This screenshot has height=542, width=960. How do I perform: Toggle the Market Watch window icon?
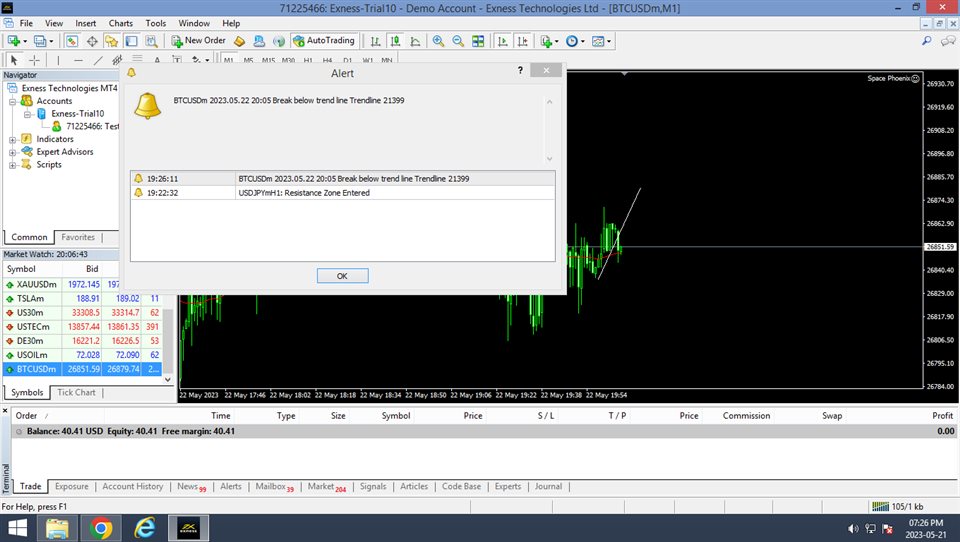pyautogui.click(x=72, y=41)
